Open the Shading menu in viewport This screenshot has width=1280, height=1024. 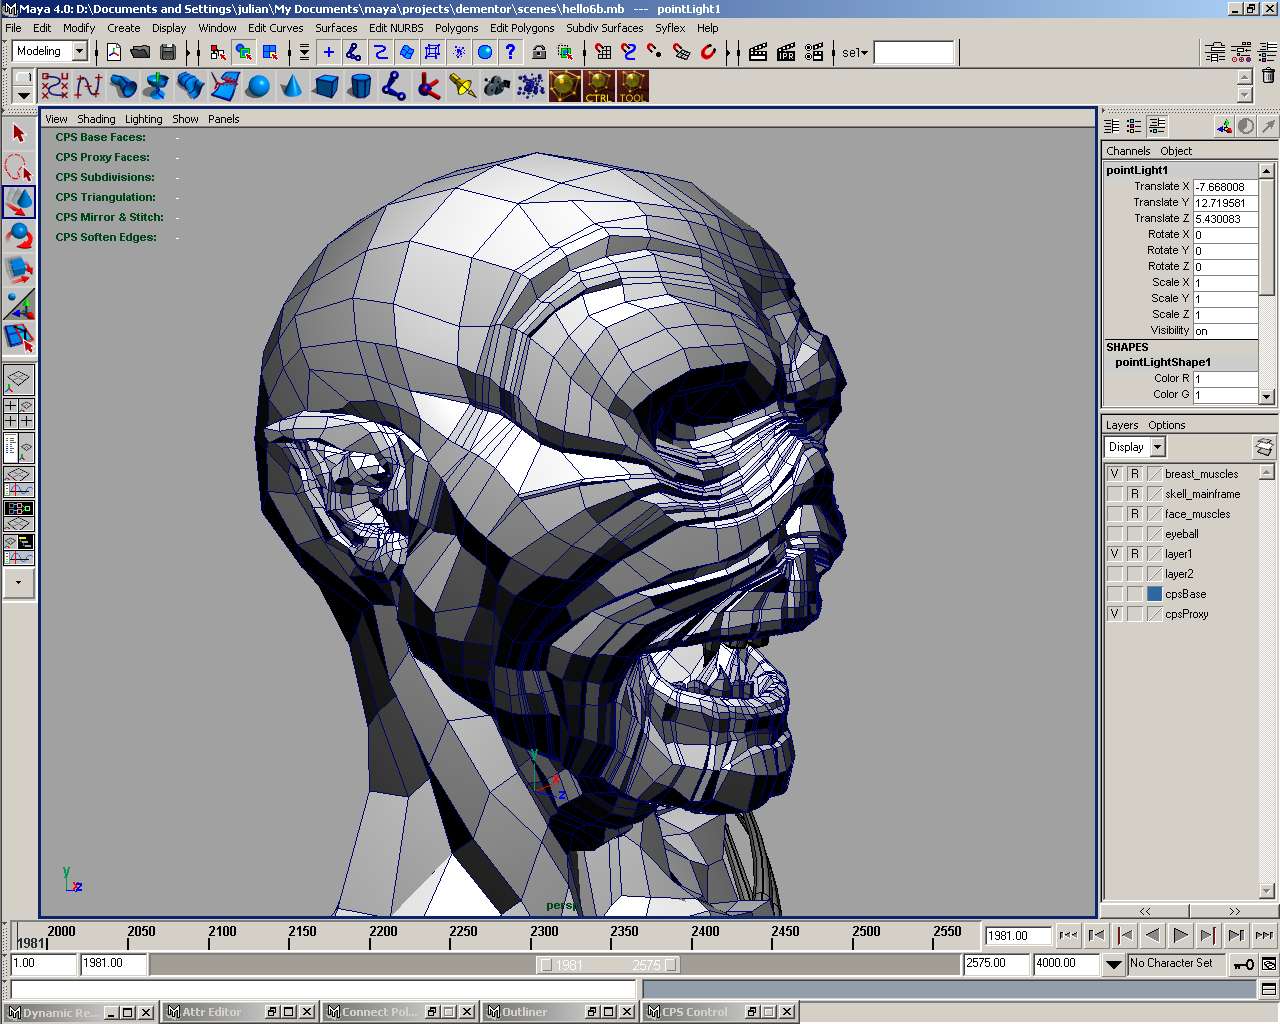(96, 119)
